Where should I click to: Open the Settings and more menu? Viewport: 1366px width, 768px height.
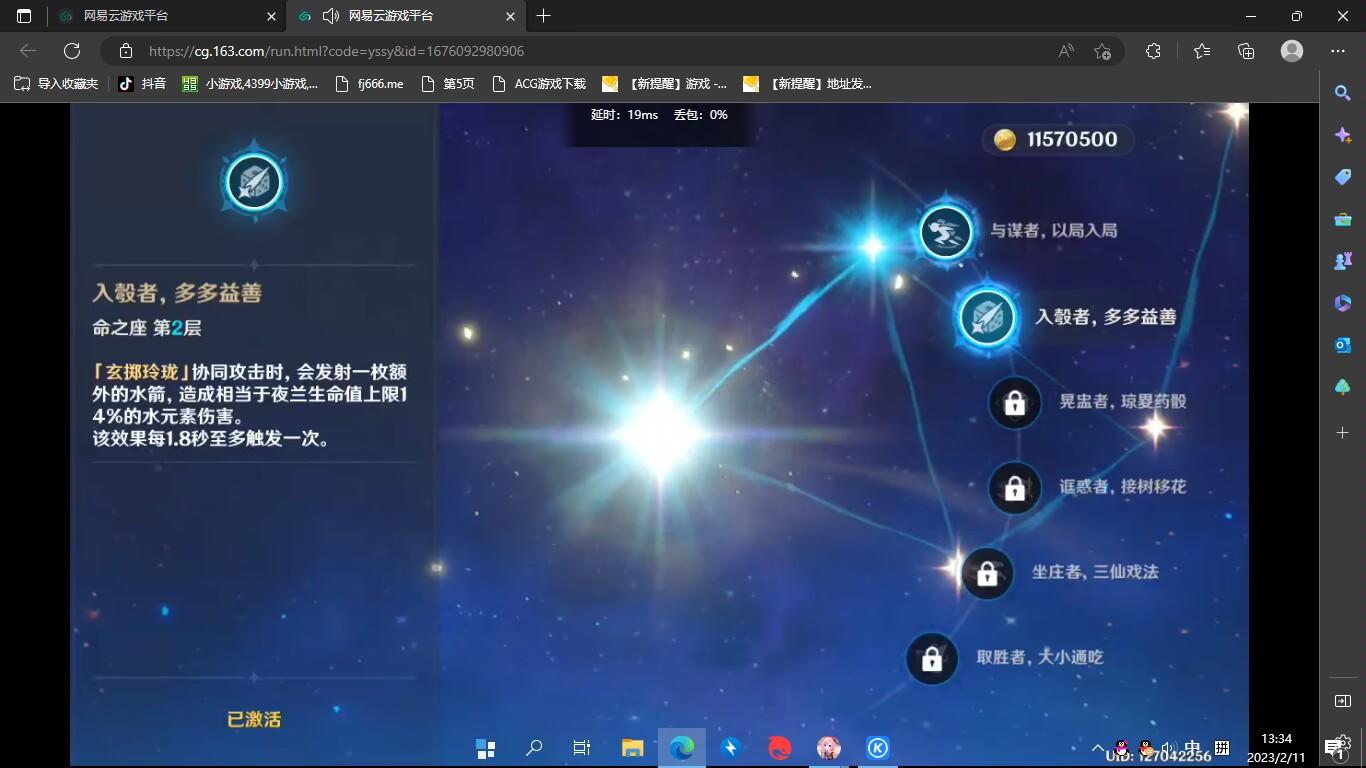1338,51
